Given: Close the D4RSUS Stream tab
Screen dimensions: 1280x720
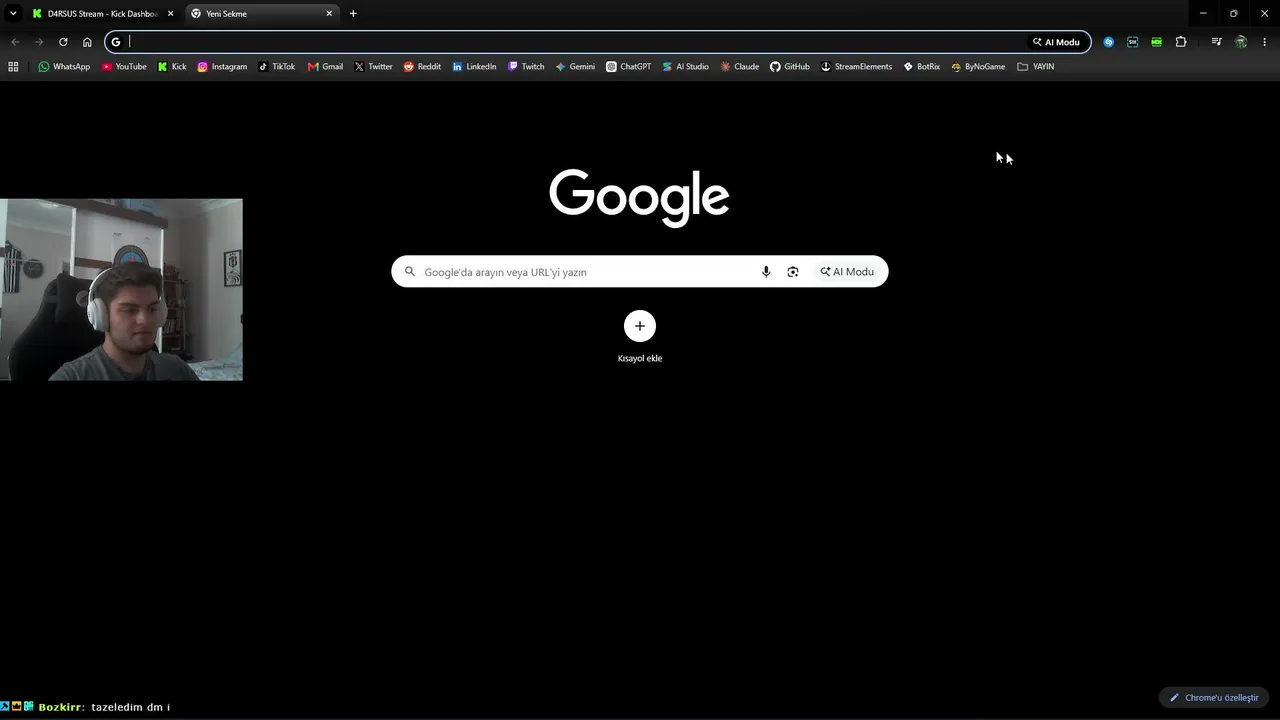Looking at the screenshot, I should 170,14.
